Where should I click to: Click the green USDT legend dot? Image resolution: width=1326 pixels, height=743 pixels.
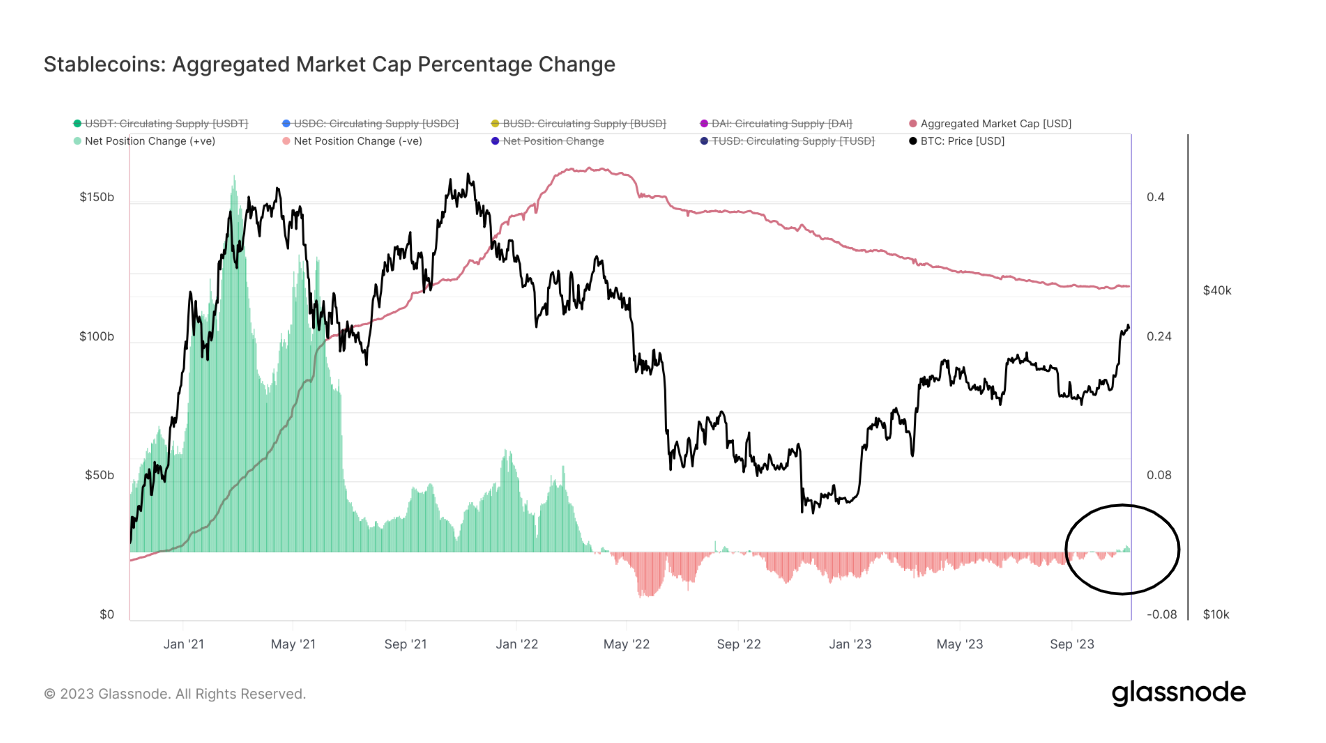pos(77,124)
